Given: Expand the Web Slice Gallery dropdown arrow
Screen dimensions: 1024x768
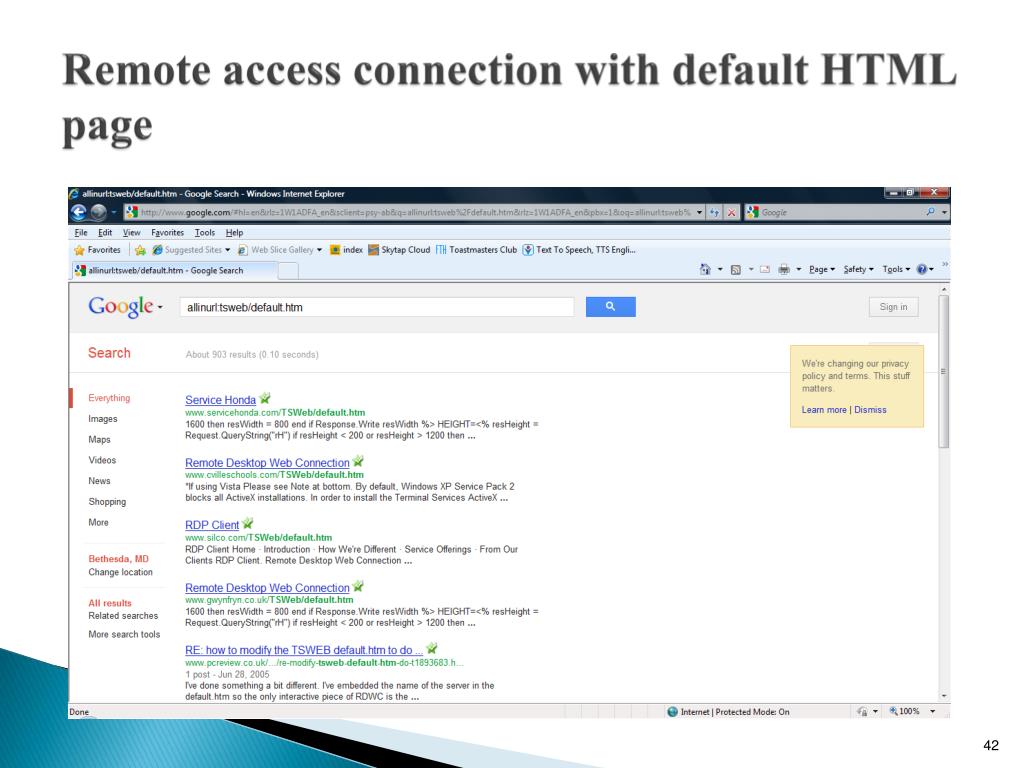Looking at the screenshot, I should tap(319, 250).
